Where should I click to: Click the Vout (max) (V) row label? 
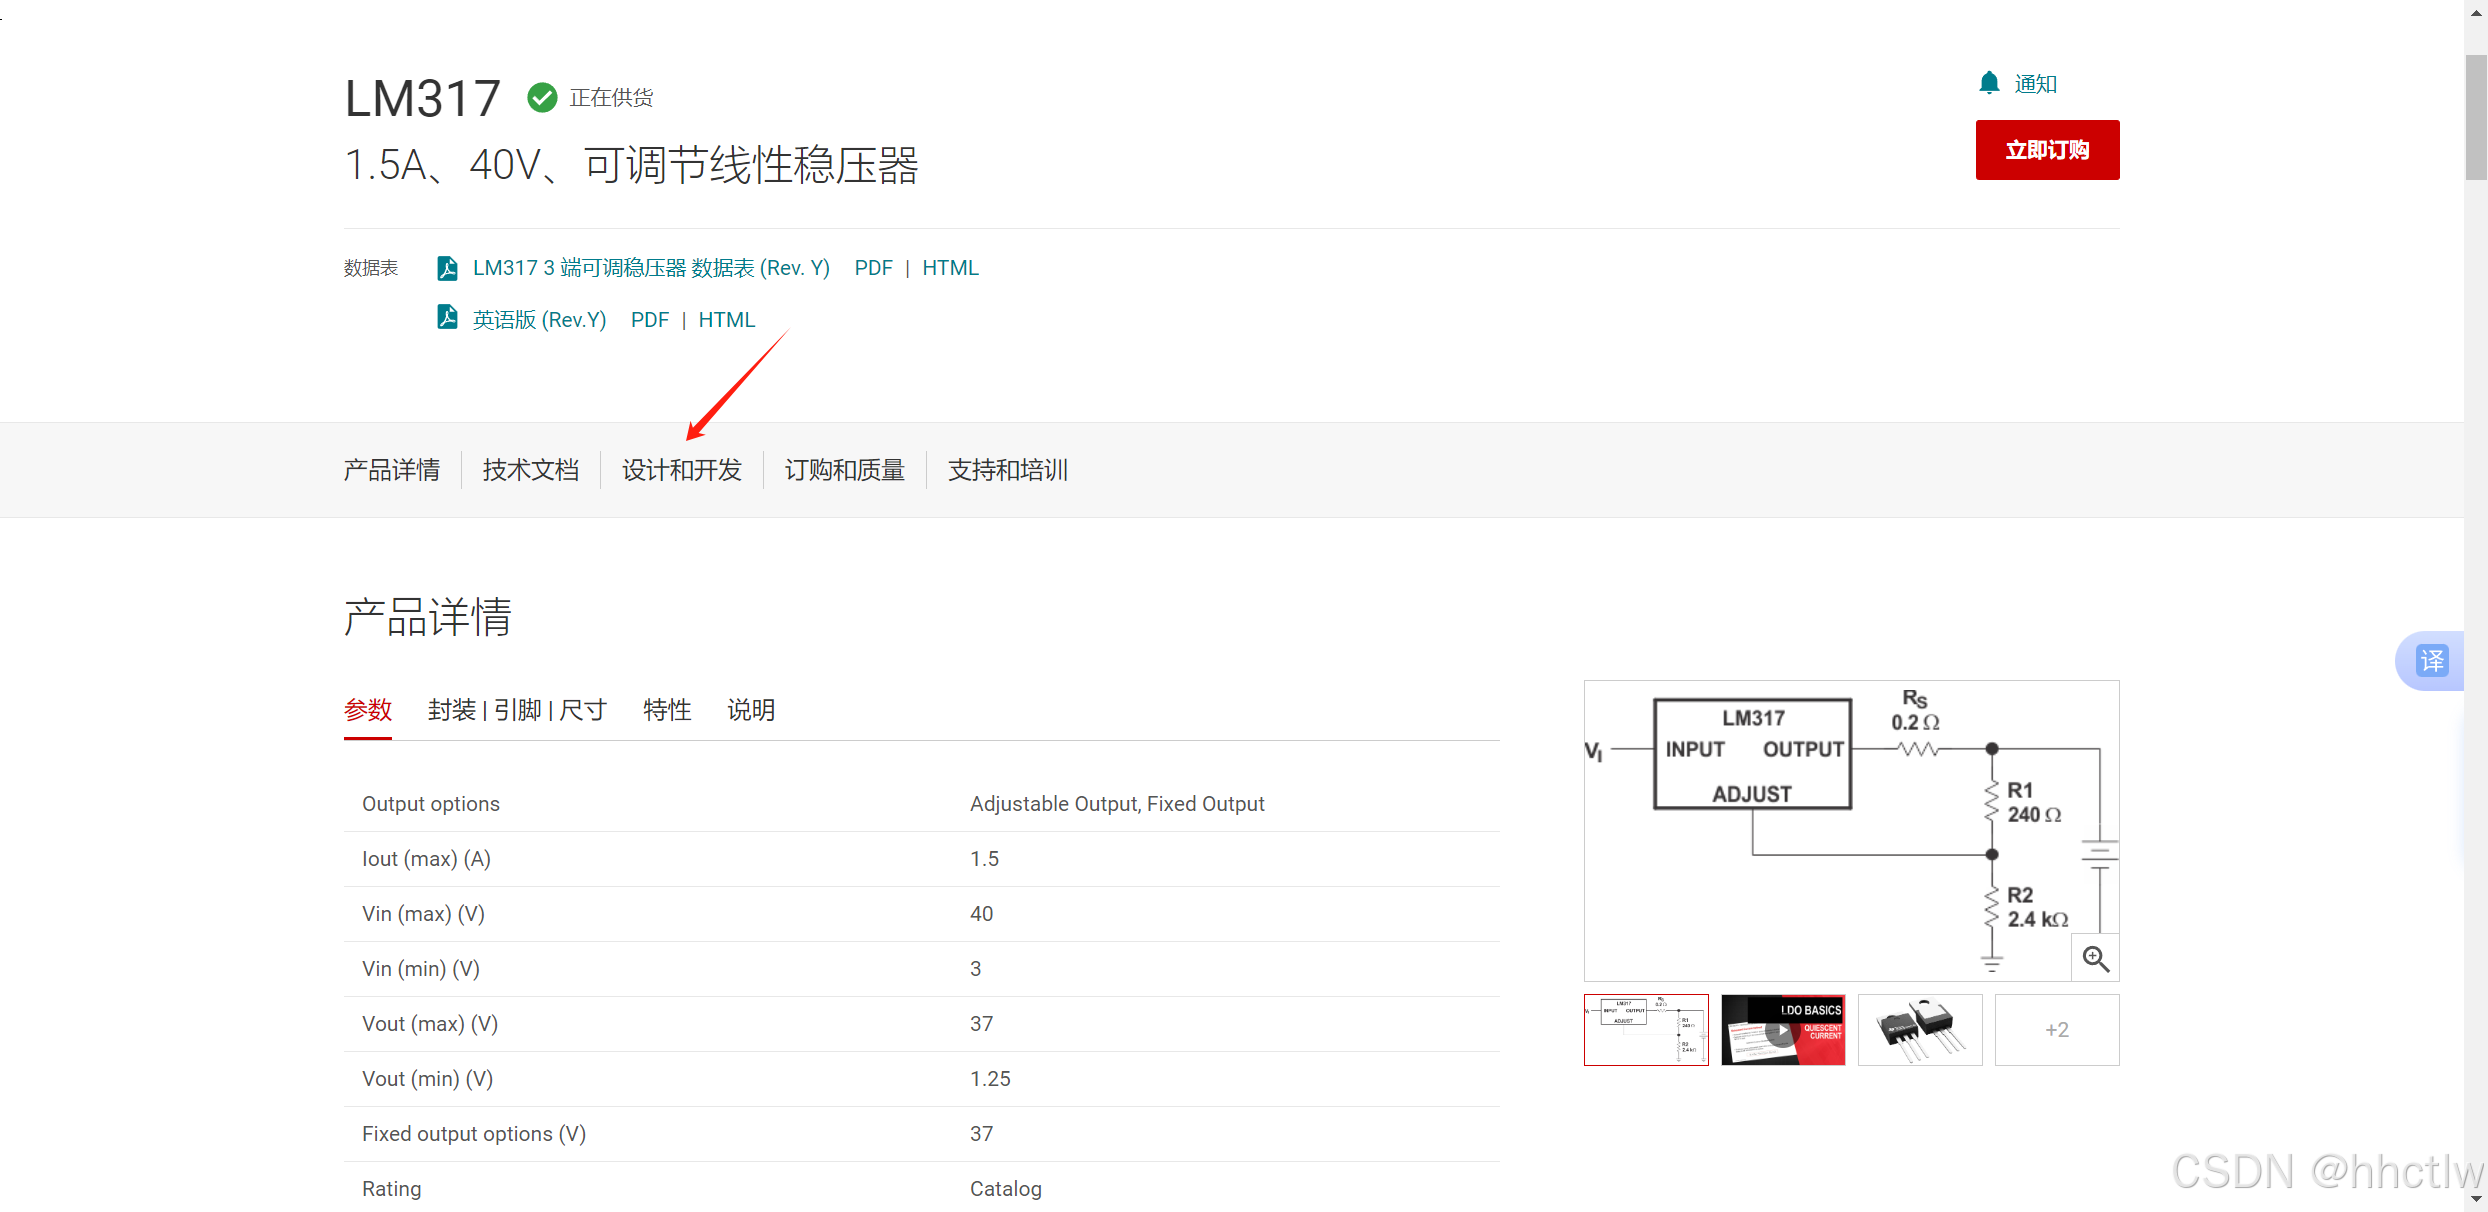[430, 1024]
